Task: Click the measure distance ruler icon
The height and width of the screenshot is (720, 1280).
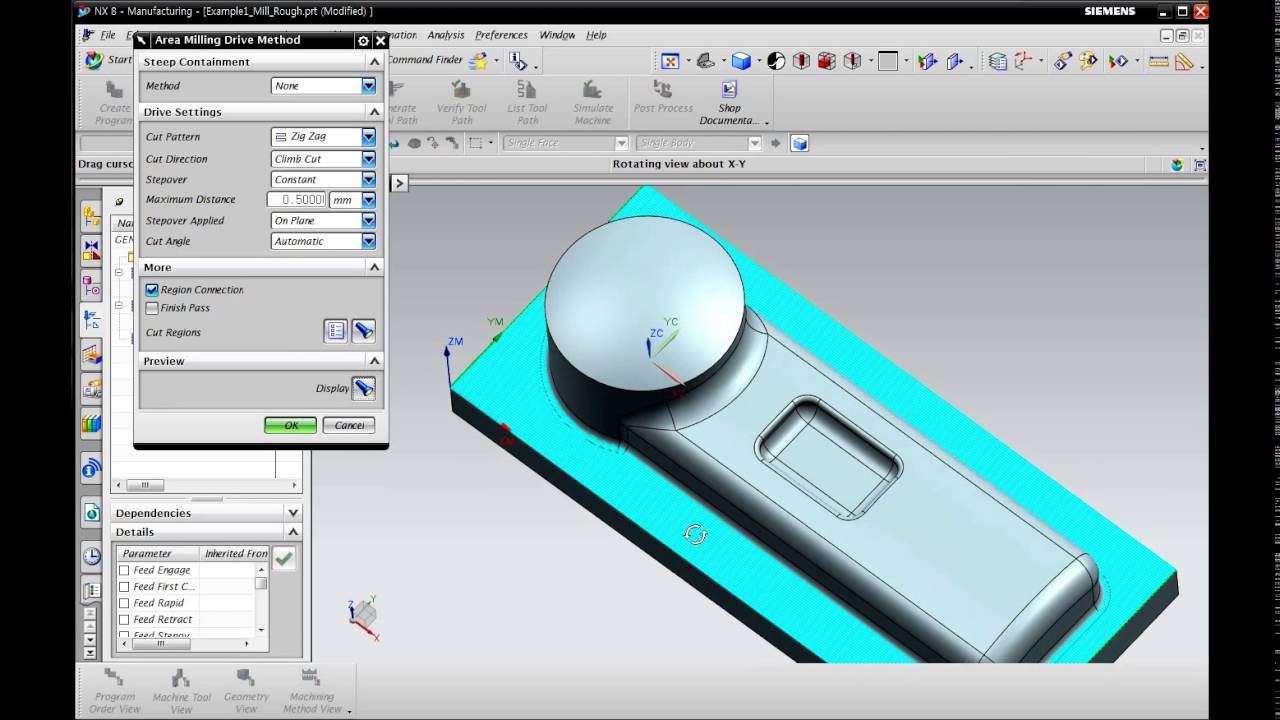Action: [x=1159, y=61]
